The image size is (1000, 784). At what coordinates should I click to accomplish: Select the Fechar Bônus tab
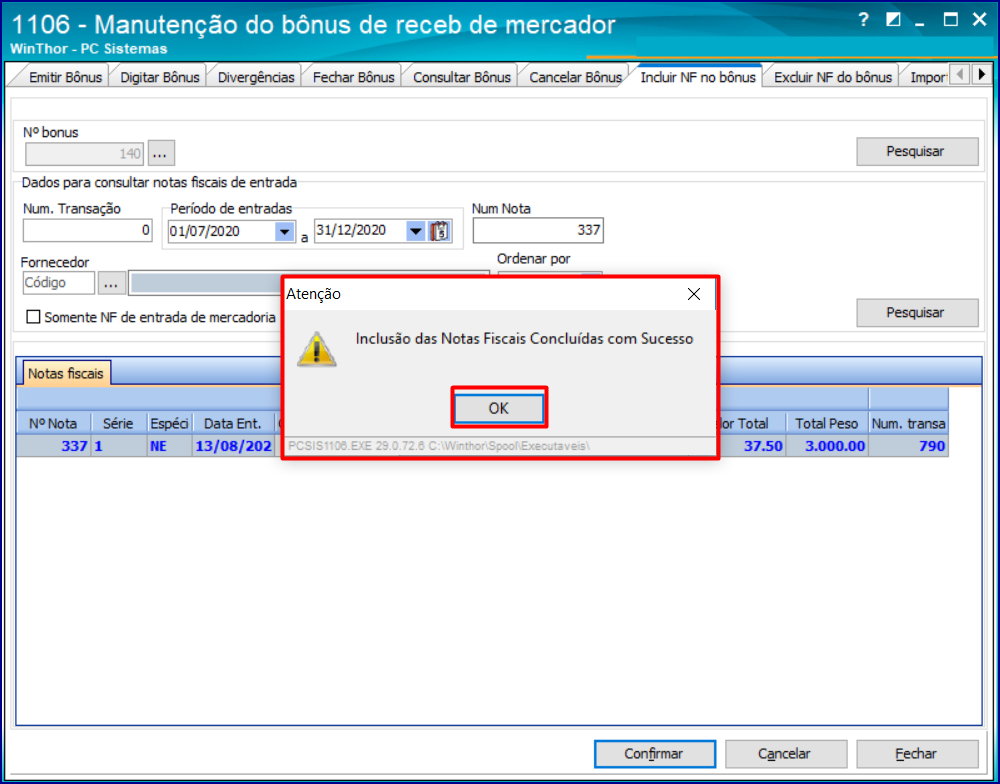pos(353,77)
